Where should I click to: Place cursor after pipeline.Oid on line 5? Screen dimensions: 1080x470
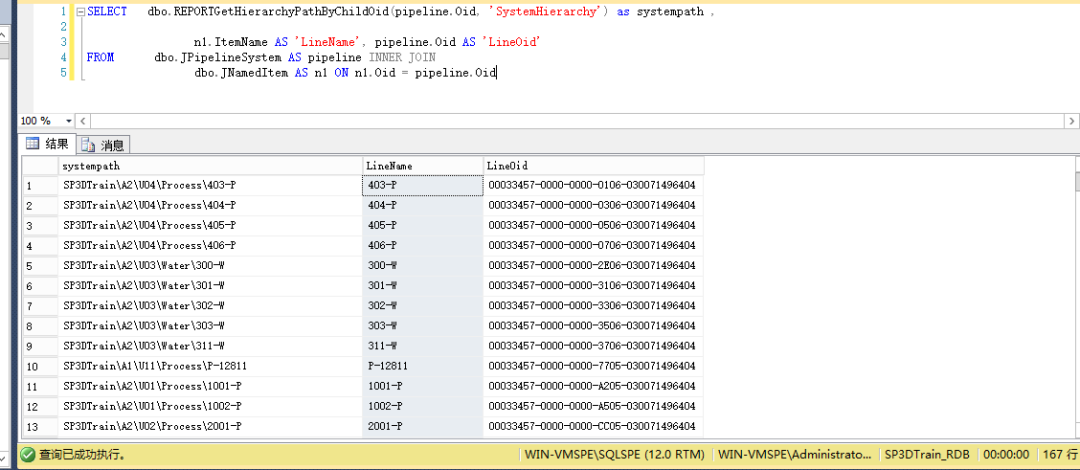[x=497, y=73]
